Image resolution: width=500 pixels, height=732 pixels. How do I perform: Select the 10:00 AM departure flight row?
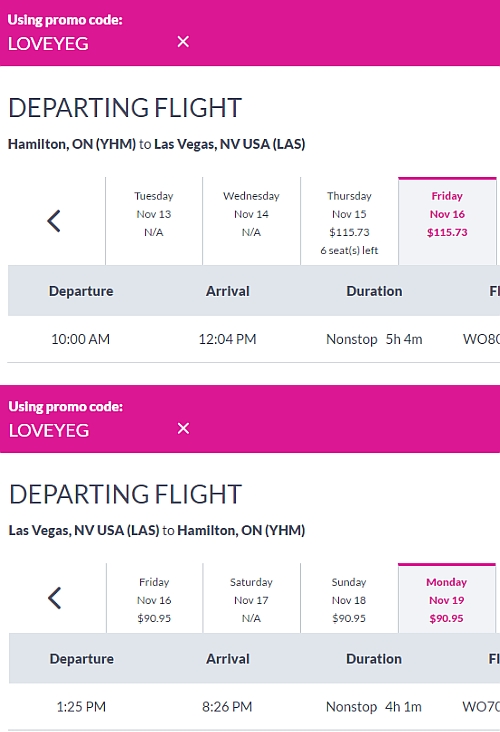click(254, 339)
